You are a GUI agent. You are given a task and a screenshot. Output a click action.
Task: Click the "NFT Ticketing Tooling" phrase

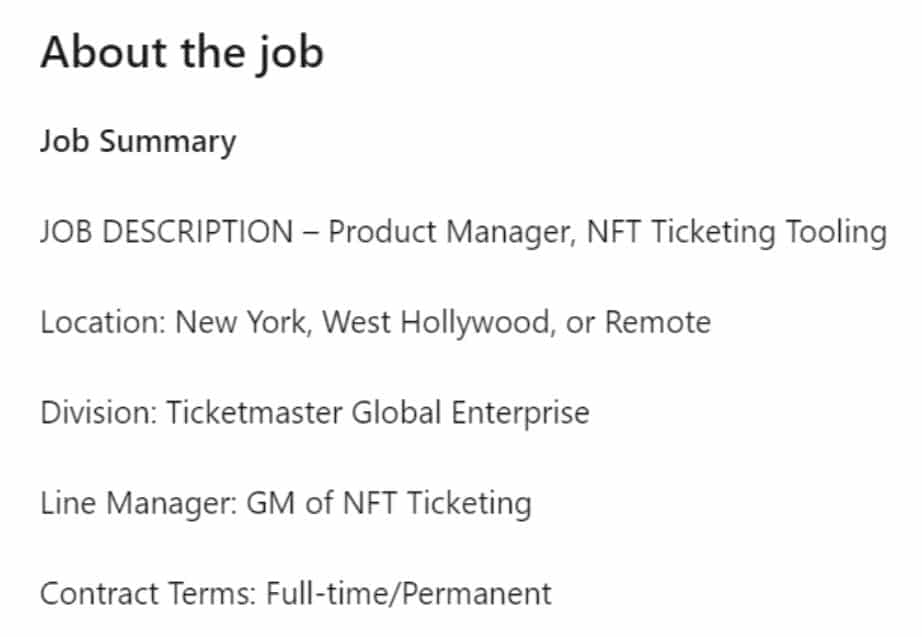[x=737, y=233]
